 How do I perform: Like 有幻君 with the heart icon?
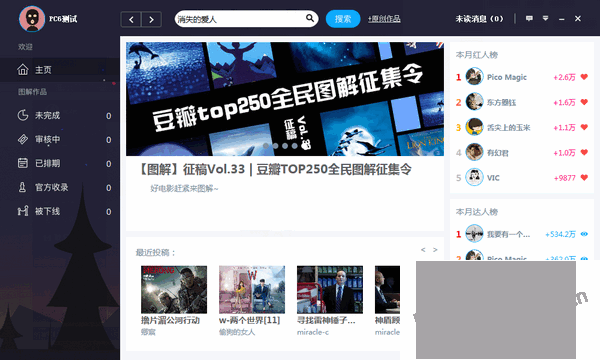(584, 152)
